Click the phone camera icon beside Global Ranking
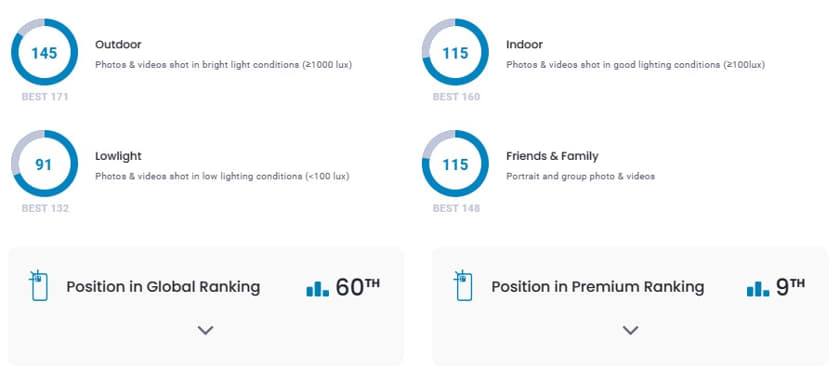Image resolution: width=840 pixels, height=381 pixels. click(x=39, y=286)
